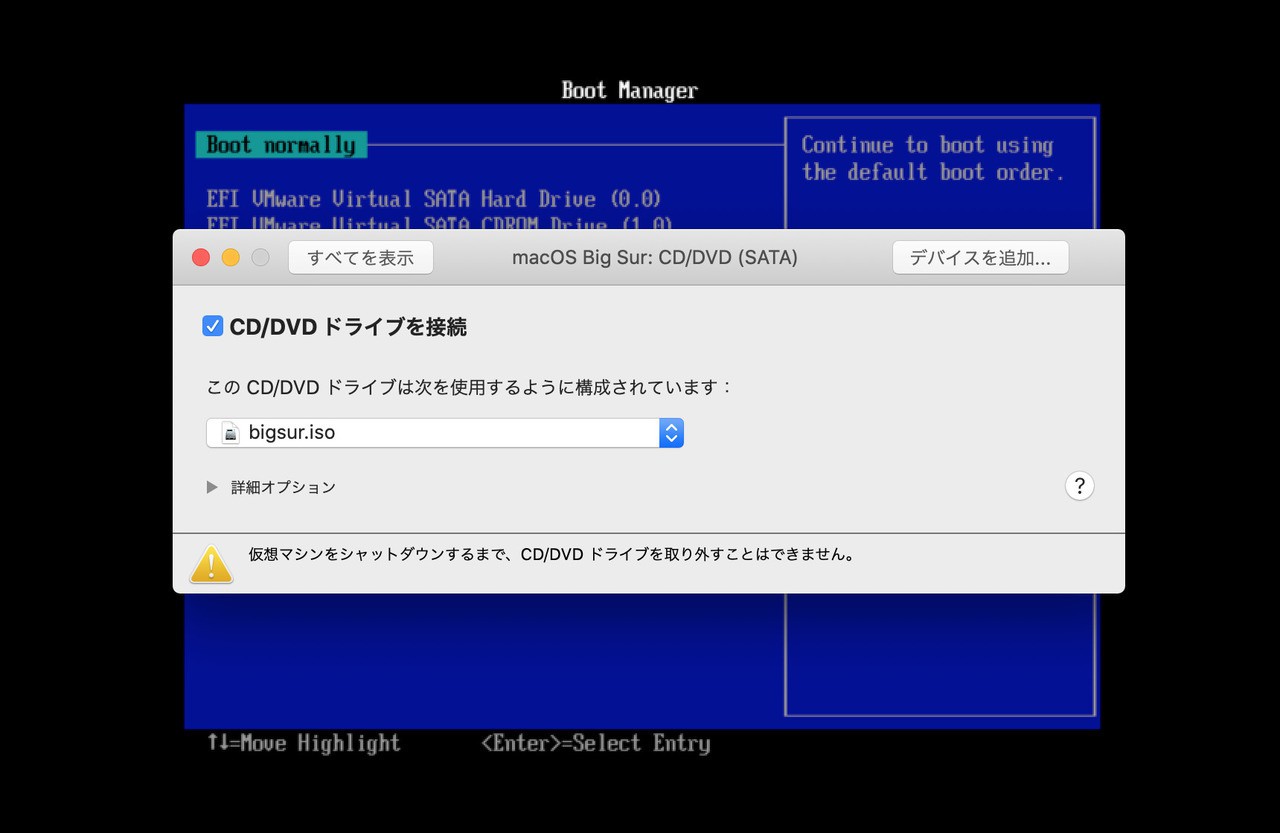This screenshot has width=1280, height=833.
Task: Close the CD/DVD settings window
Action: [x=201, y=257]
